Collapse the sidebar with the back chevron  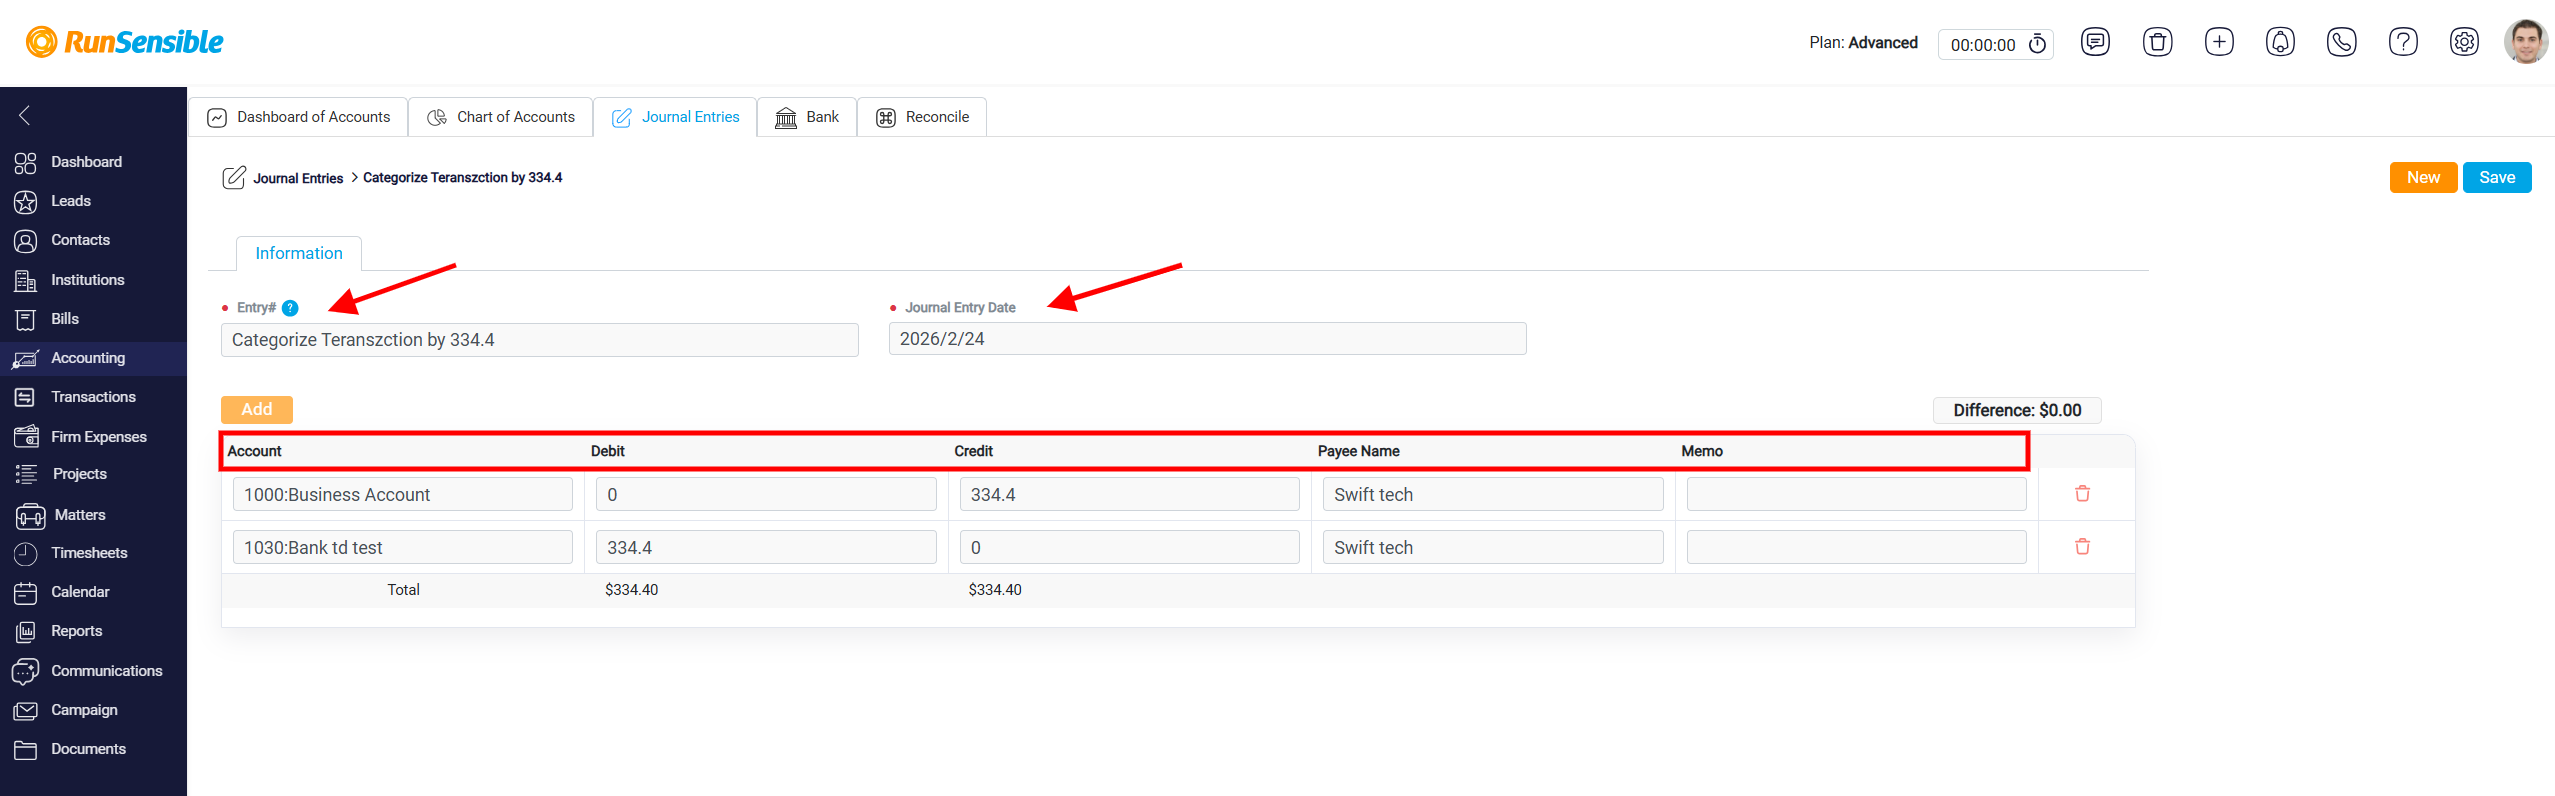click(25, 116)
